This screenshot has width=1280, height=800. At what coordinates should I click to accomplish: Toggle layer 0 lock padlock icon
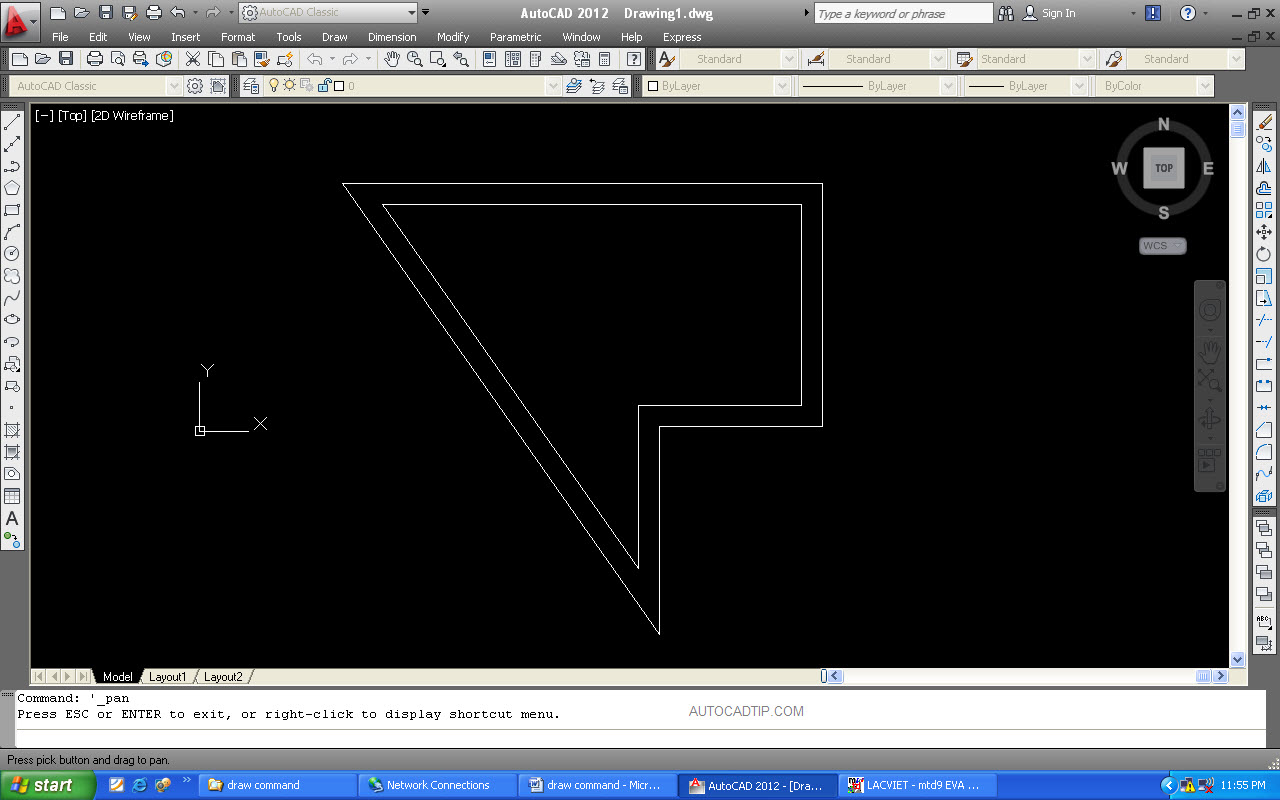[323, 86]
